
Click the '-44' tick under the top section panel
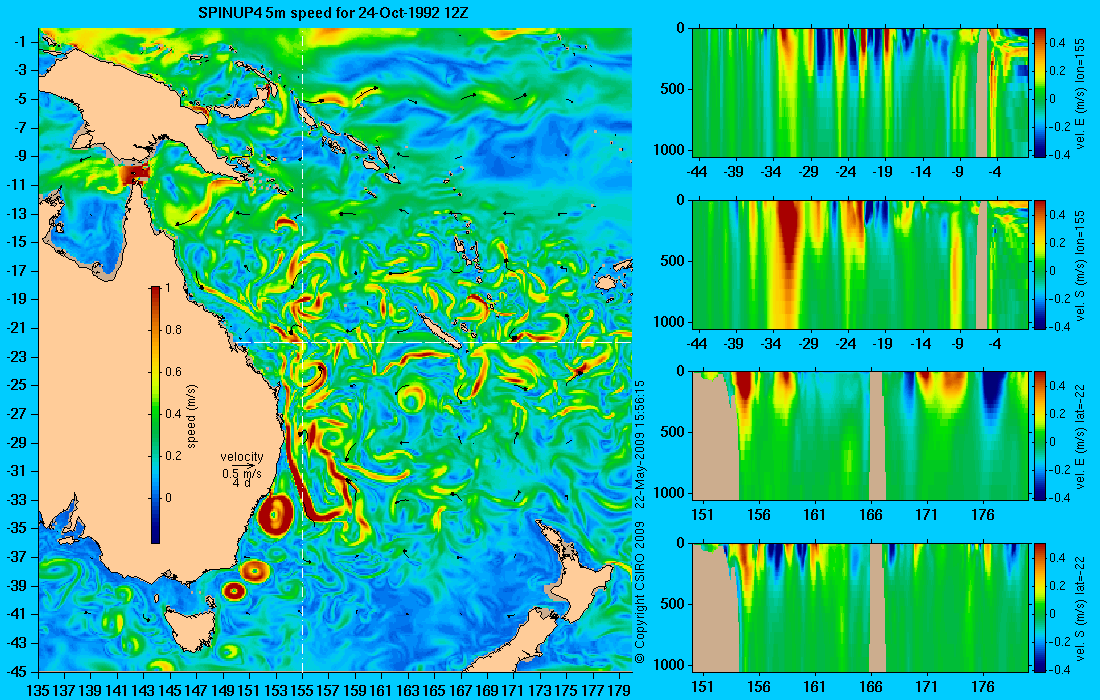point(697,172)
